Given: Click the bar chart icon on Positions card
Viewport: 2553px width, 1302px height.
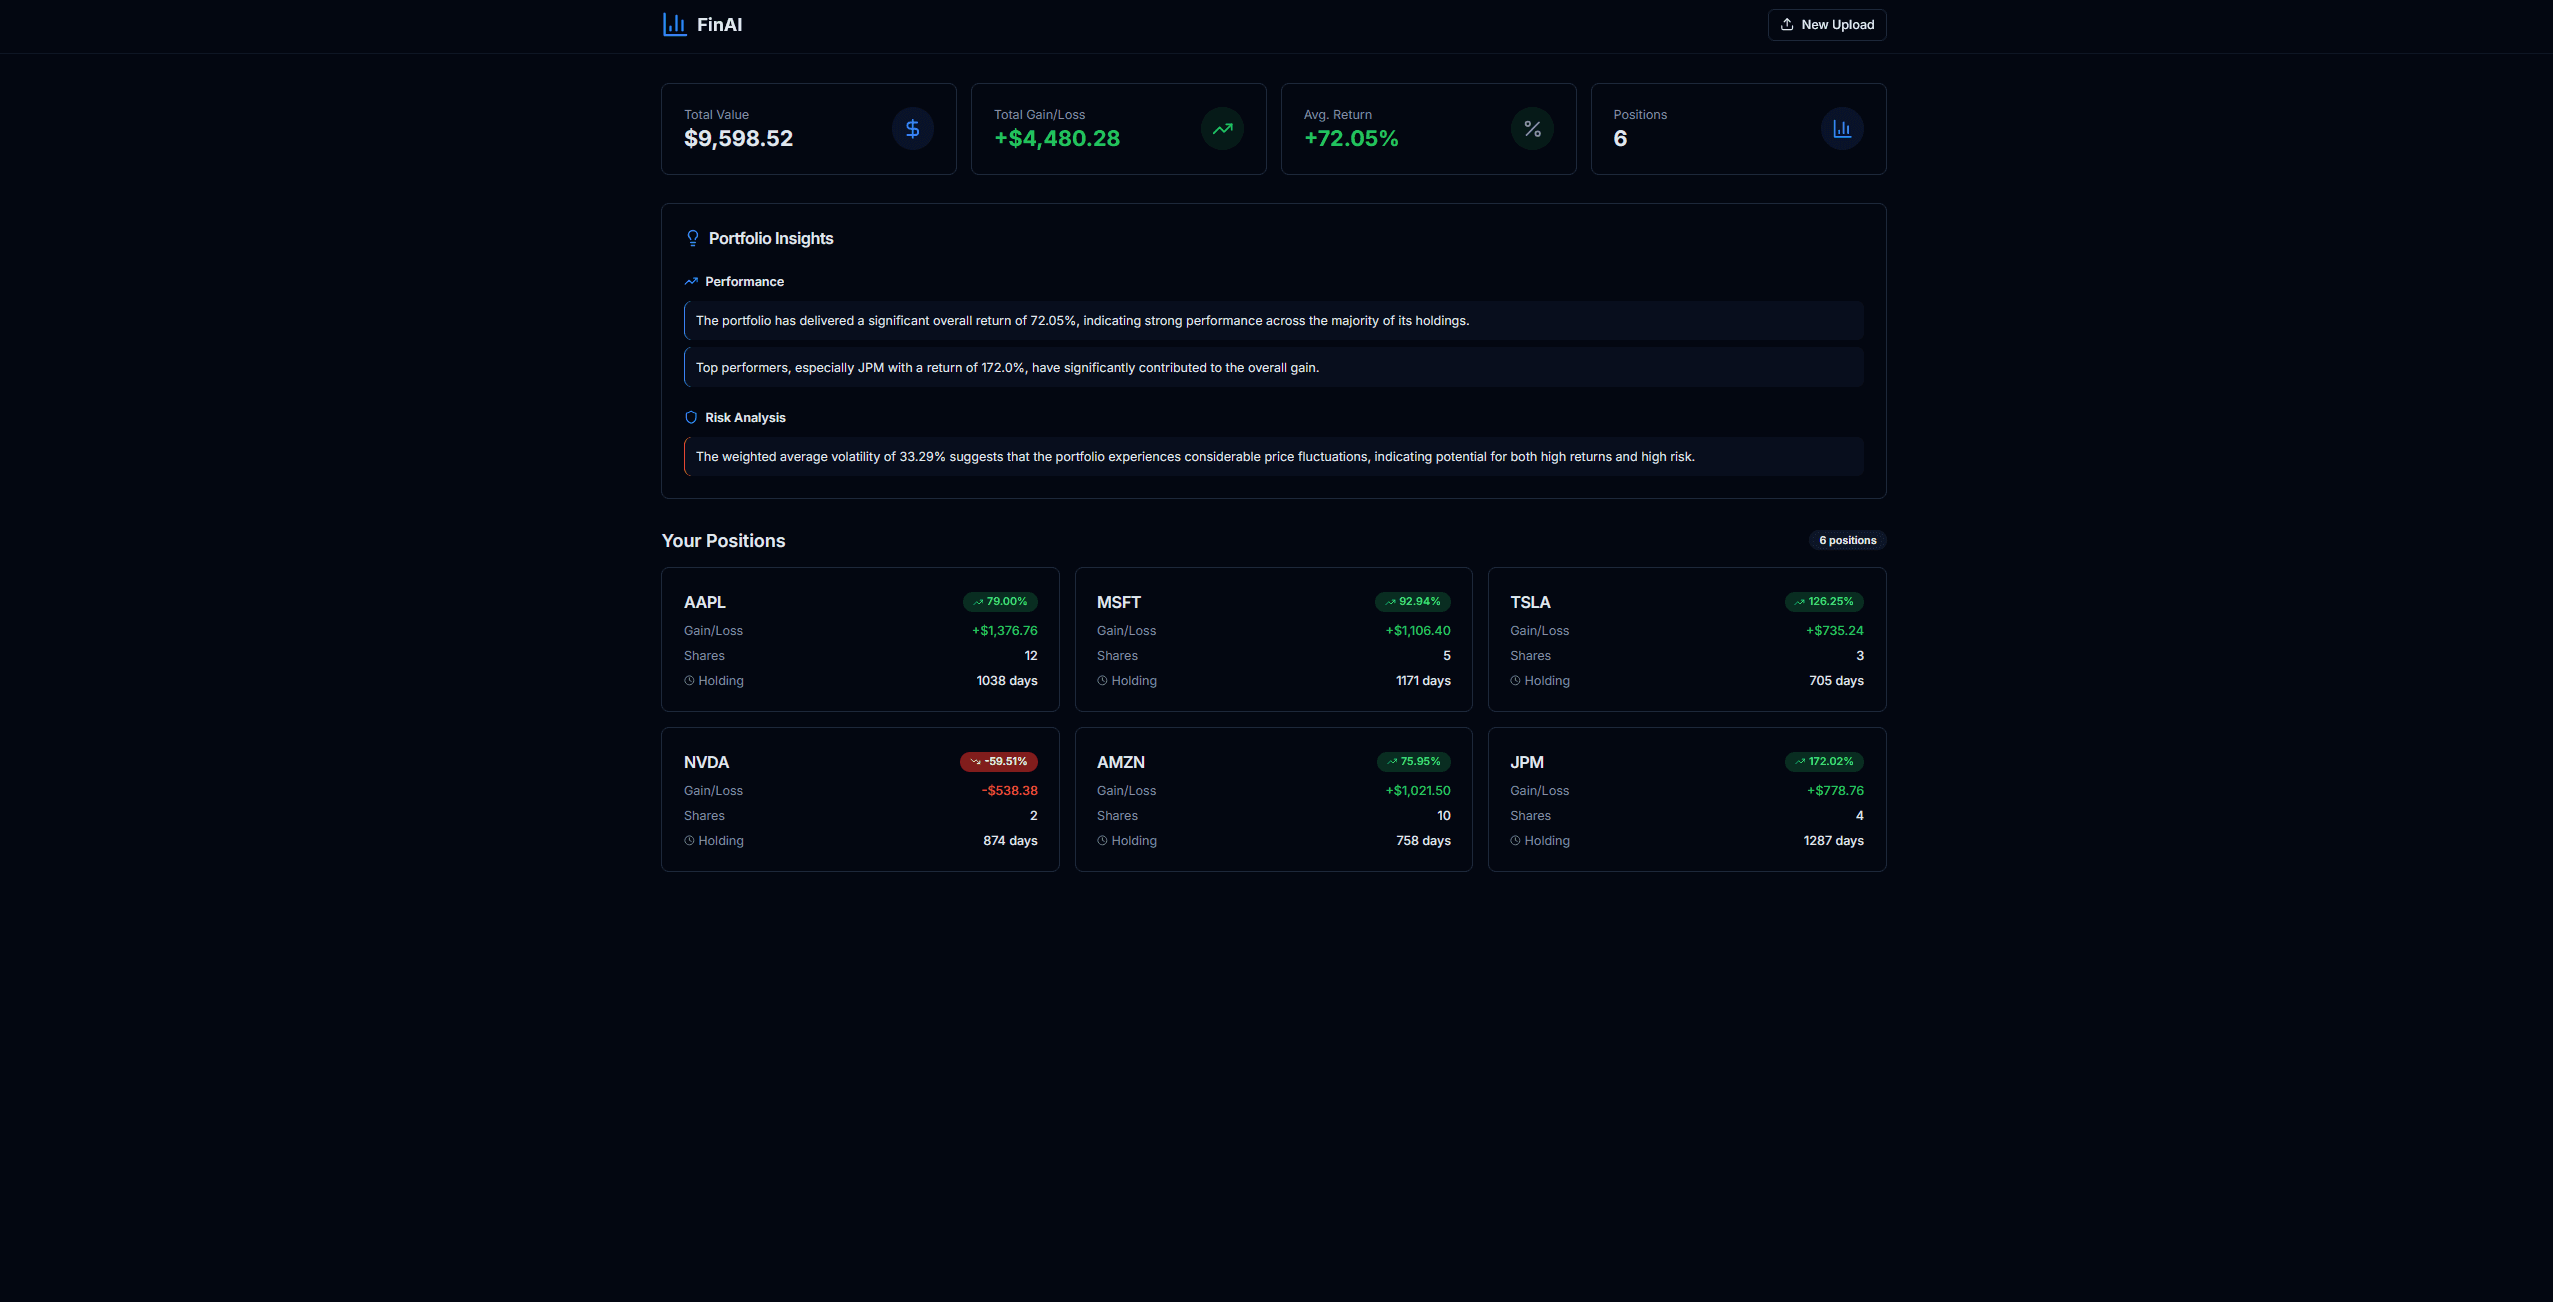Looking at the screenshot, I should tap(1841, 128).
